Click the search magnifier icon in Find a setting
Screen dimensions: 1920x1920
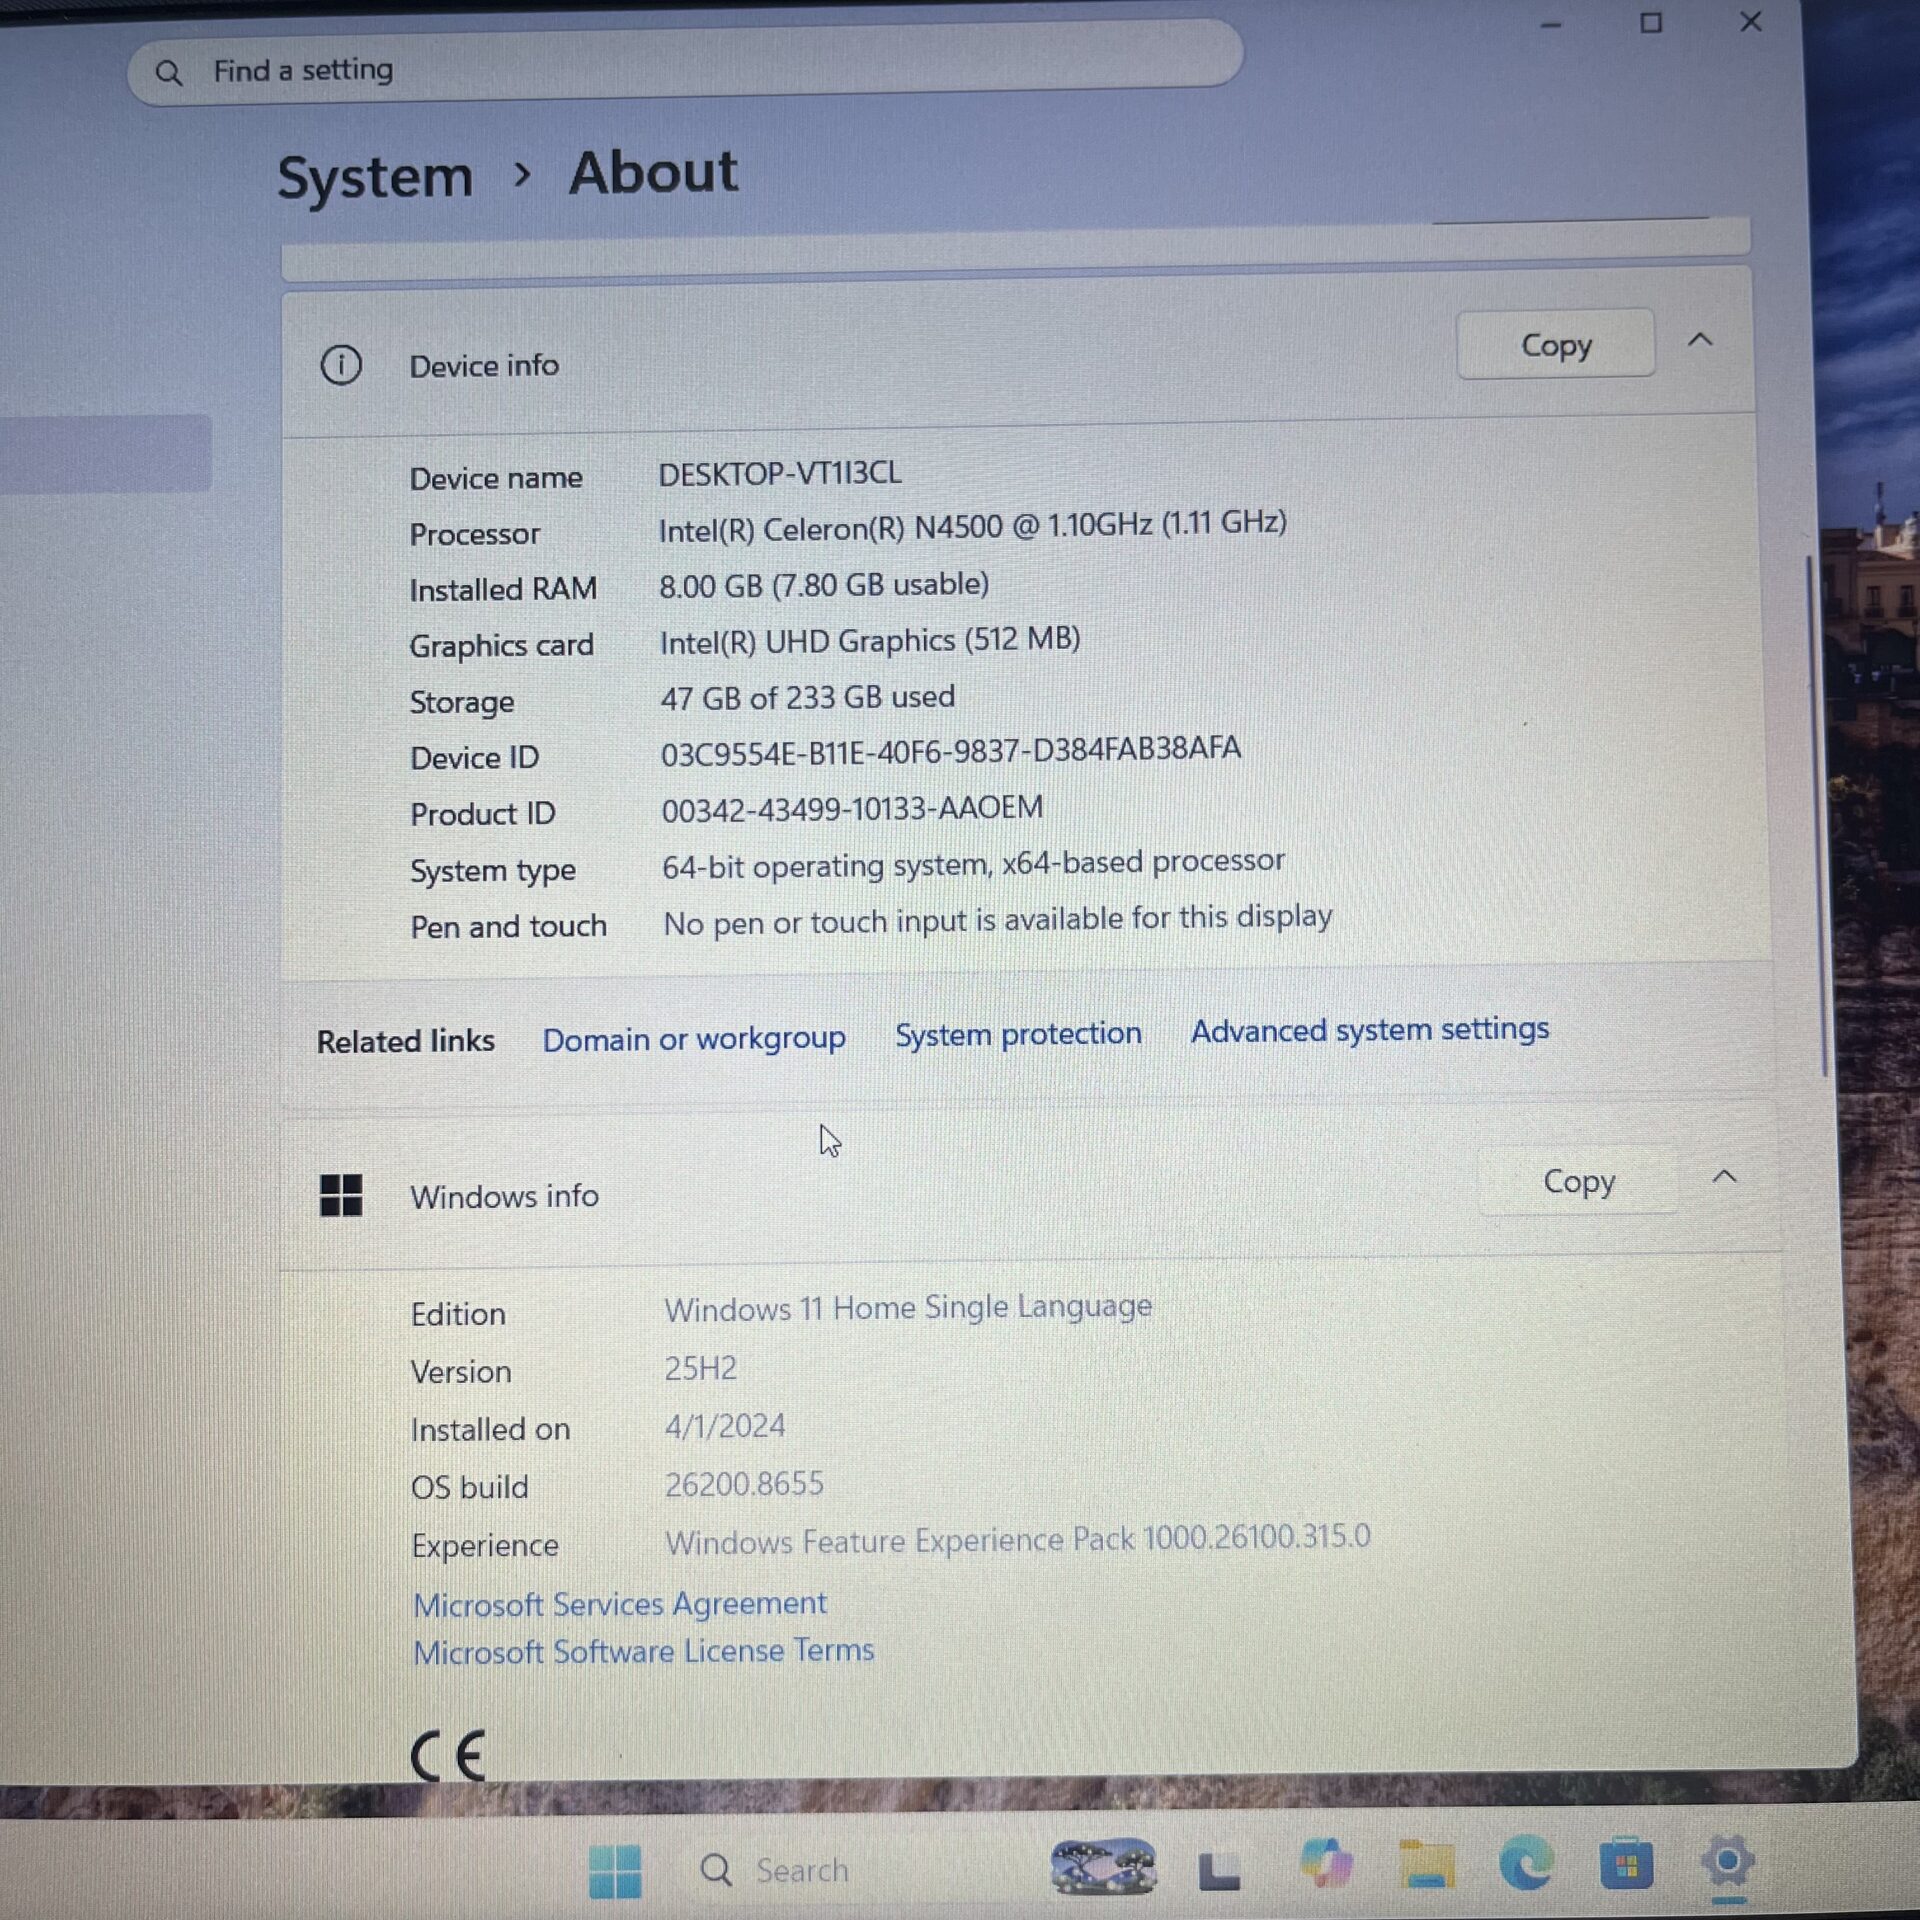pyautogui.click(x=169, y=73)
